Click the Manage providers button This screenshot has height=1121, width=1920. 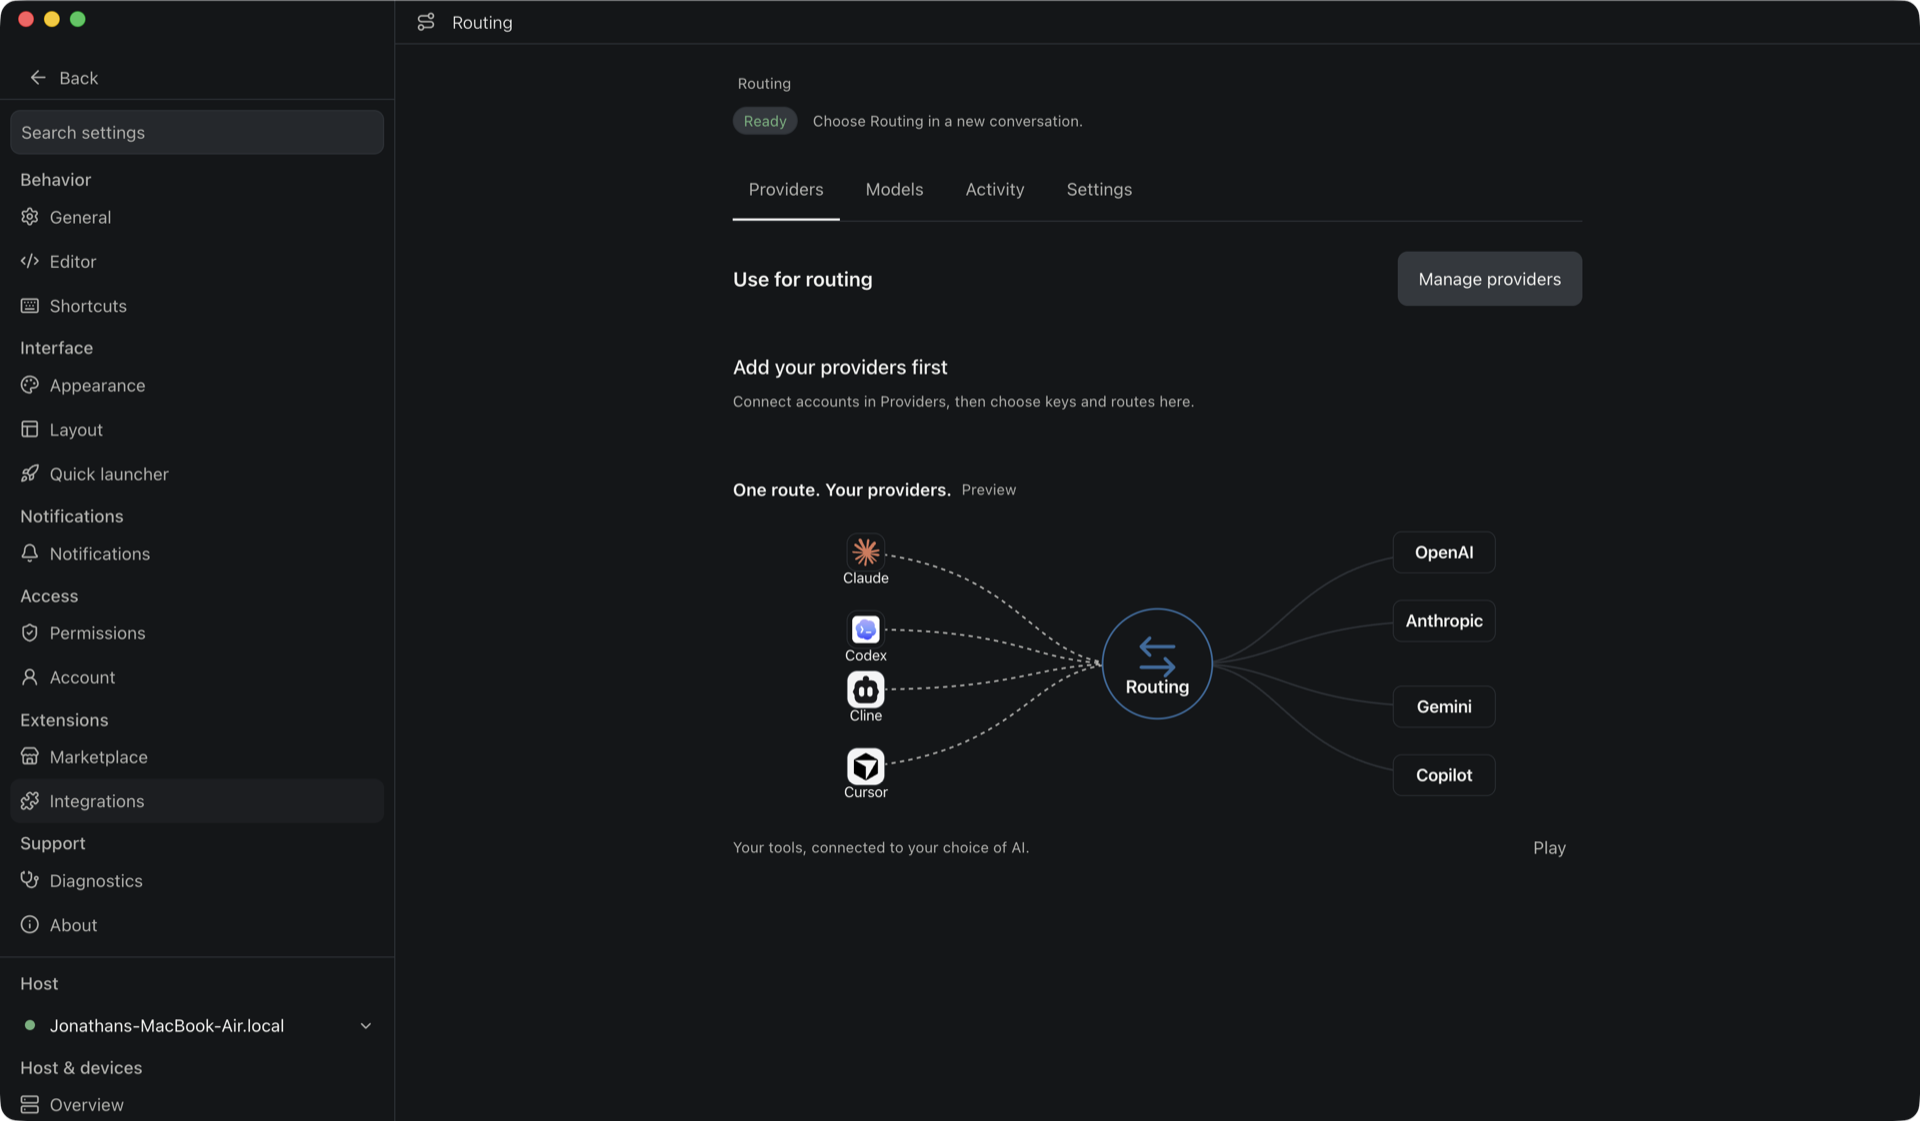pyautogui.click(x=1489, y=279)
